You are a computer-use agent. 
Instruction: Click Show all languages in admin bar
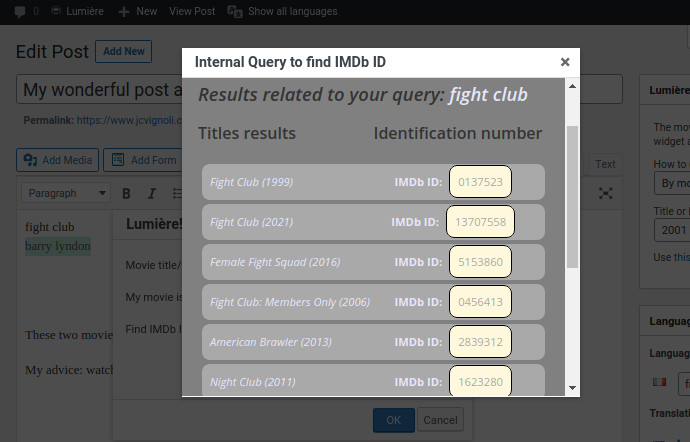click(x=292, y=11)
